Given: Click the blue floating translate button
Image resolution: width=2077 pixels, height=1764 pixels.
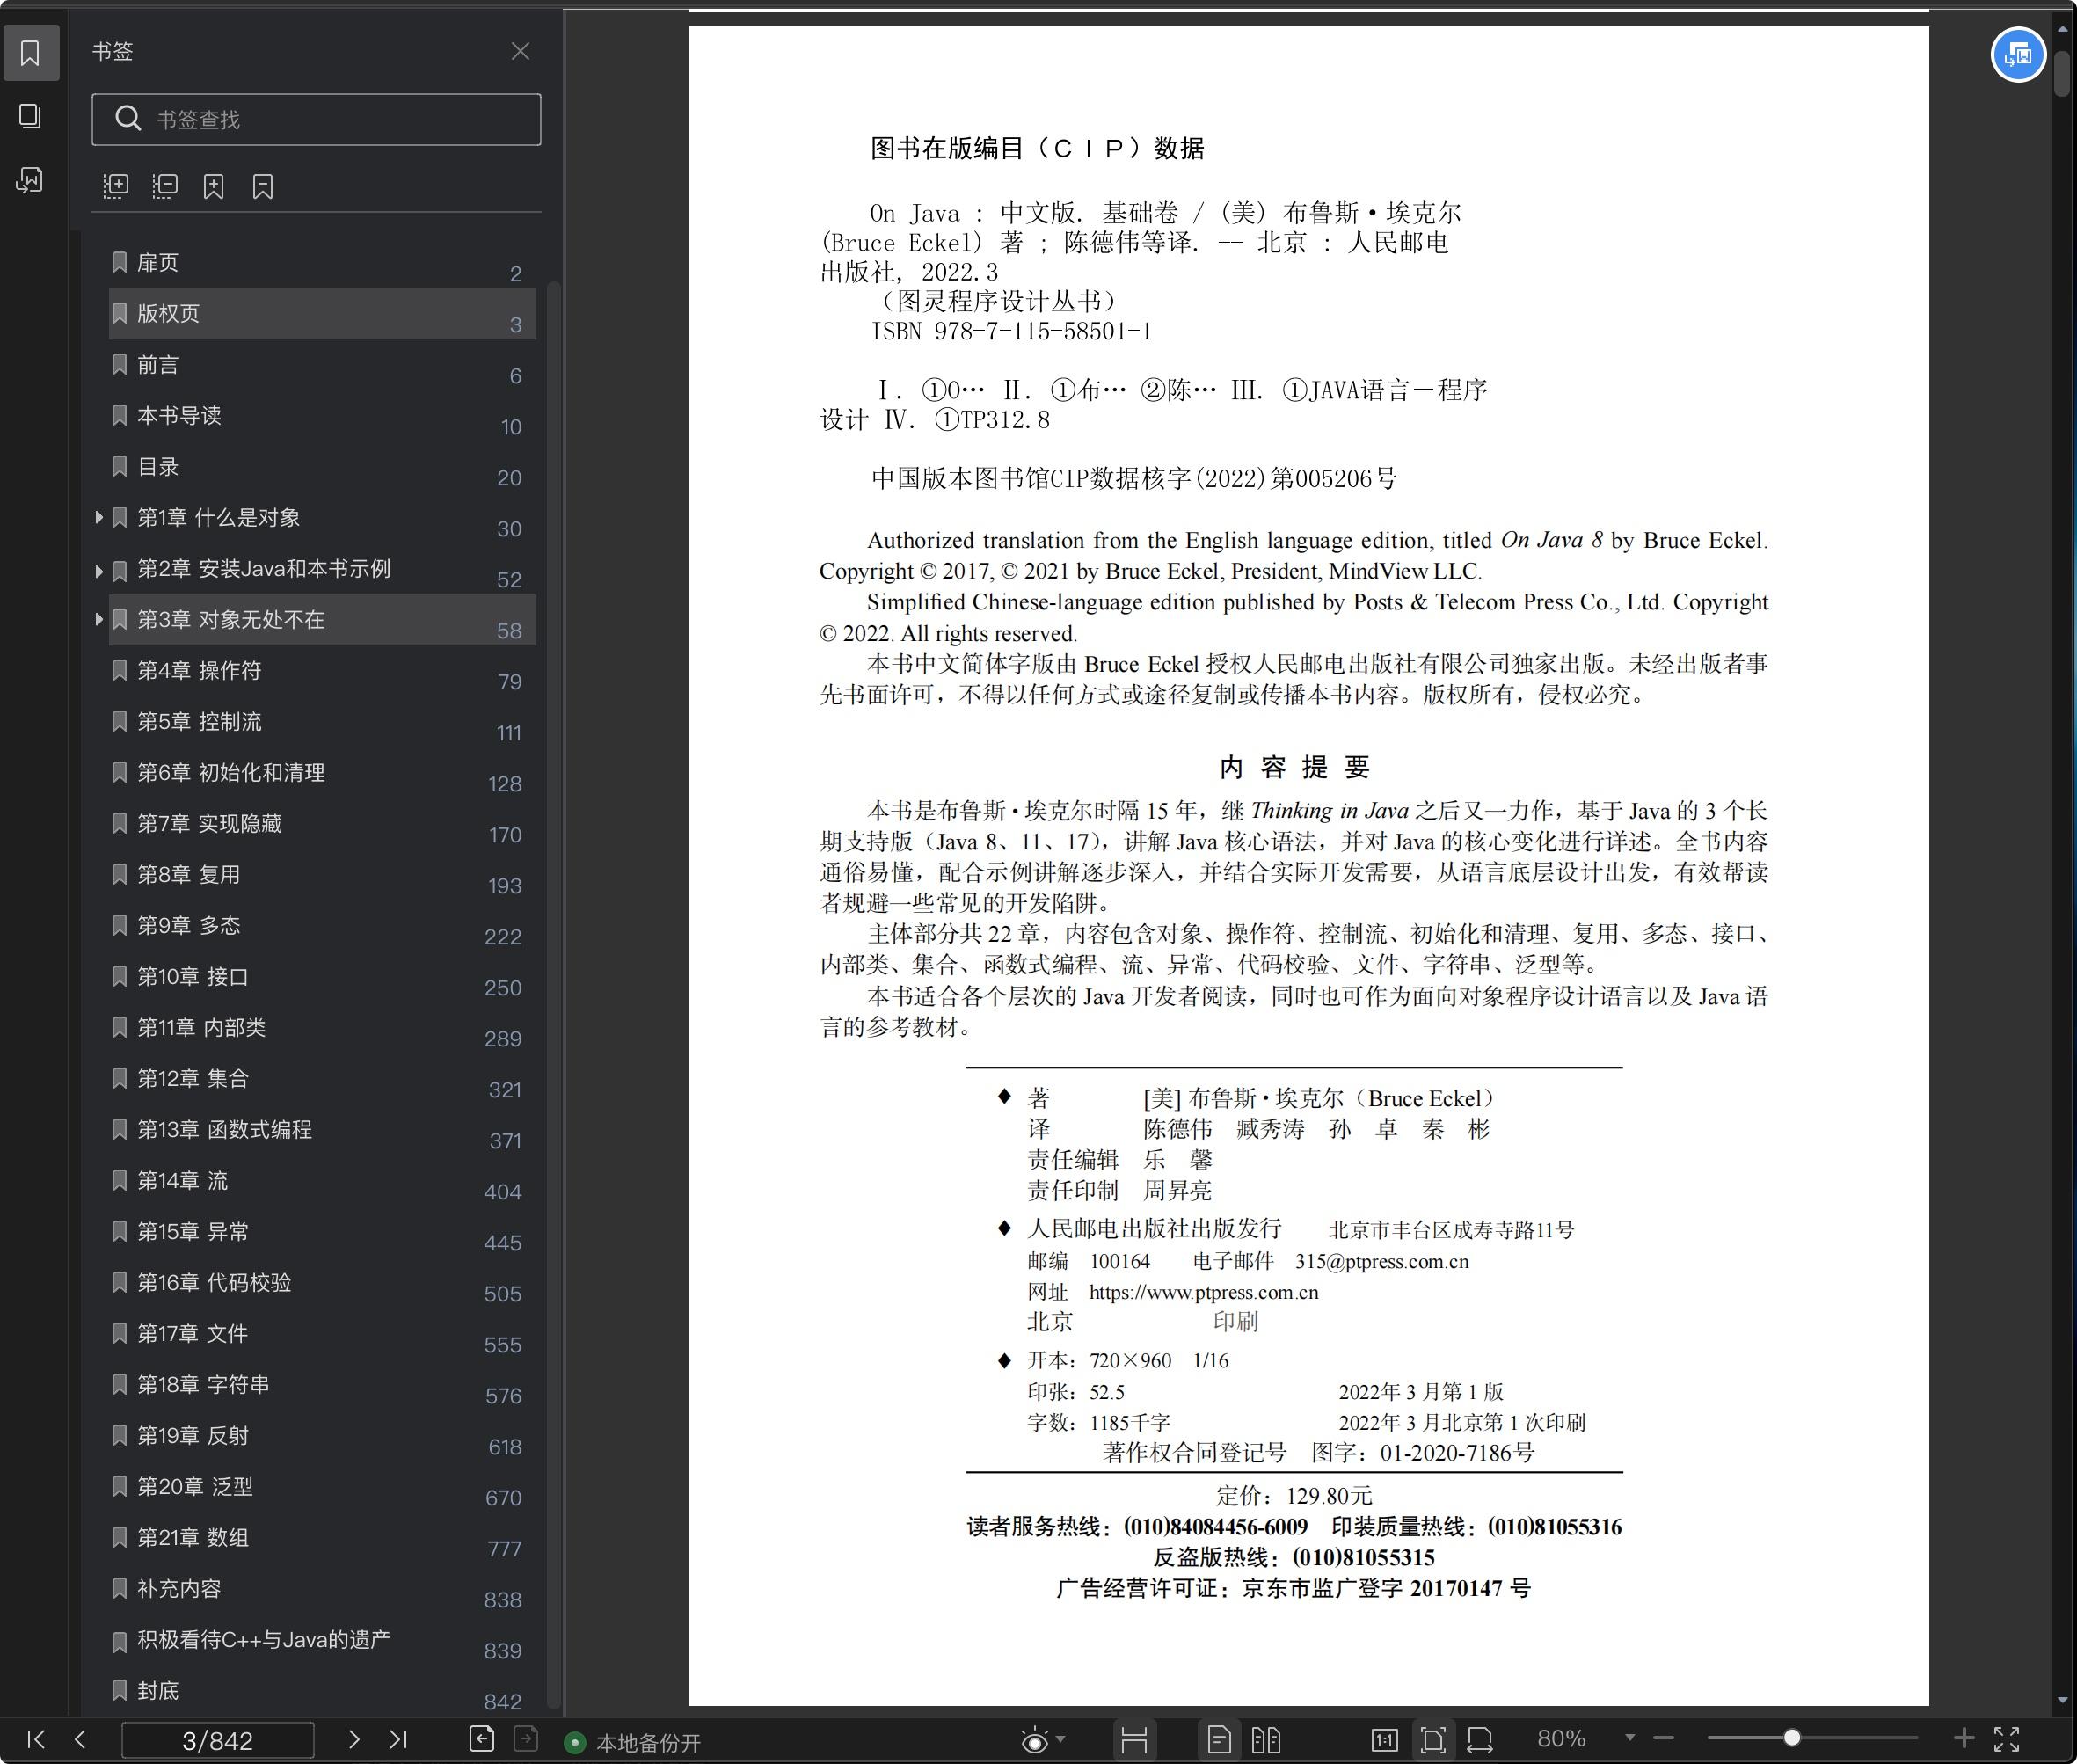Looking at the screenshot, I should (2018, 55).
